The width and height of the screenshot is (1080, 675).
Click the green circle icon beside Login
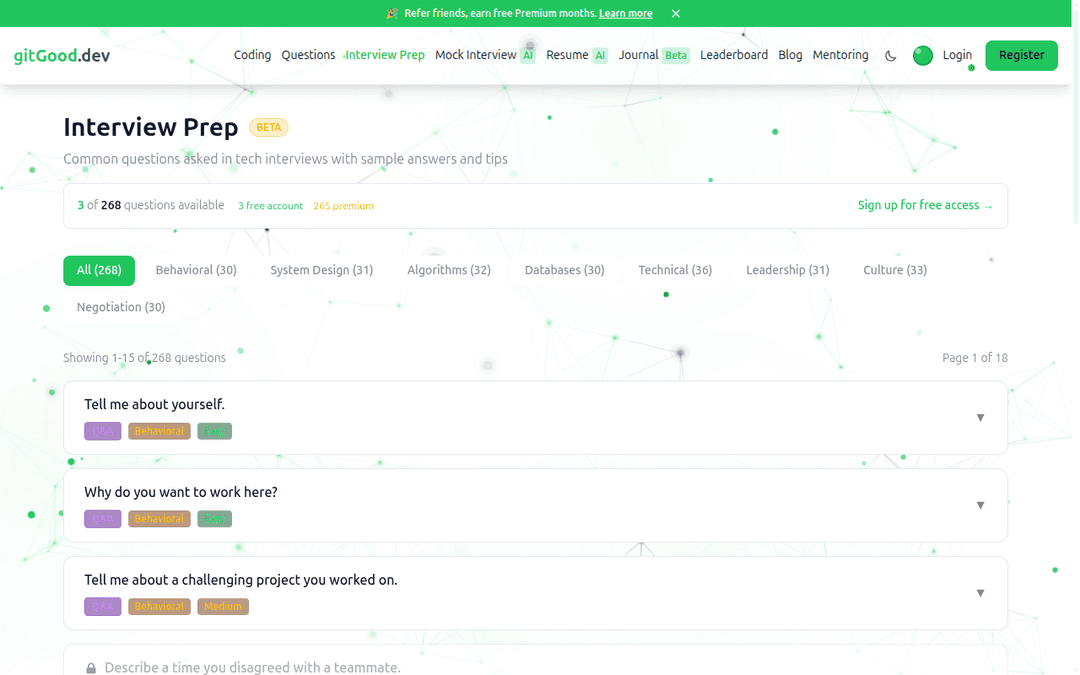point(922,56)
